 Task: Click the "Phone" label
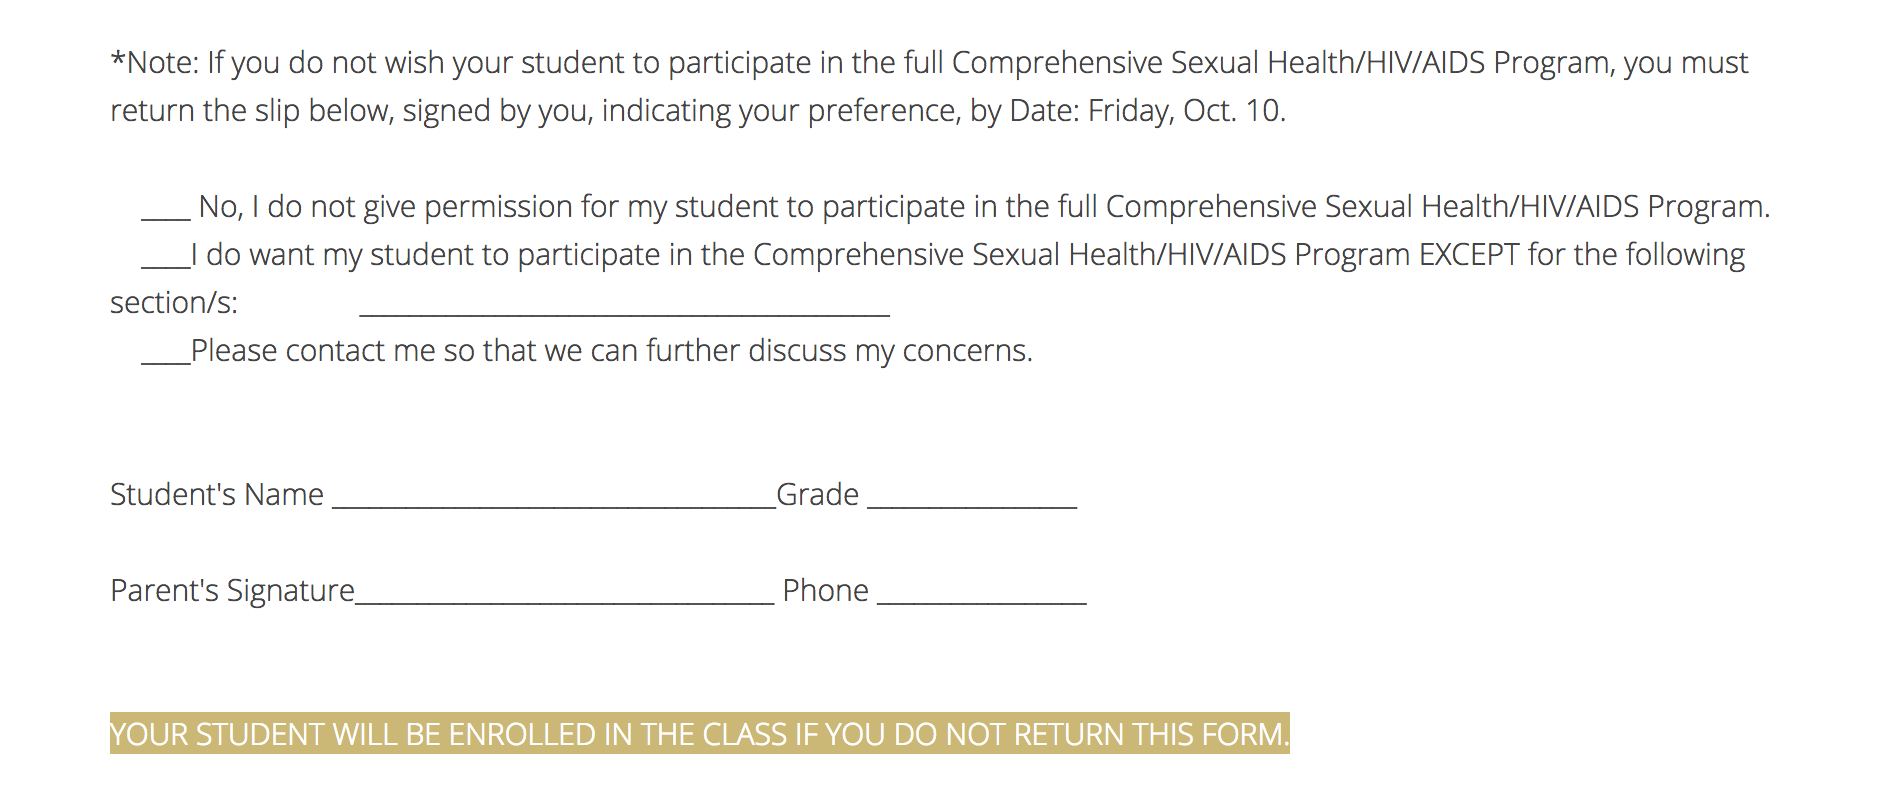pyautogui.click(x=825, y=590)
